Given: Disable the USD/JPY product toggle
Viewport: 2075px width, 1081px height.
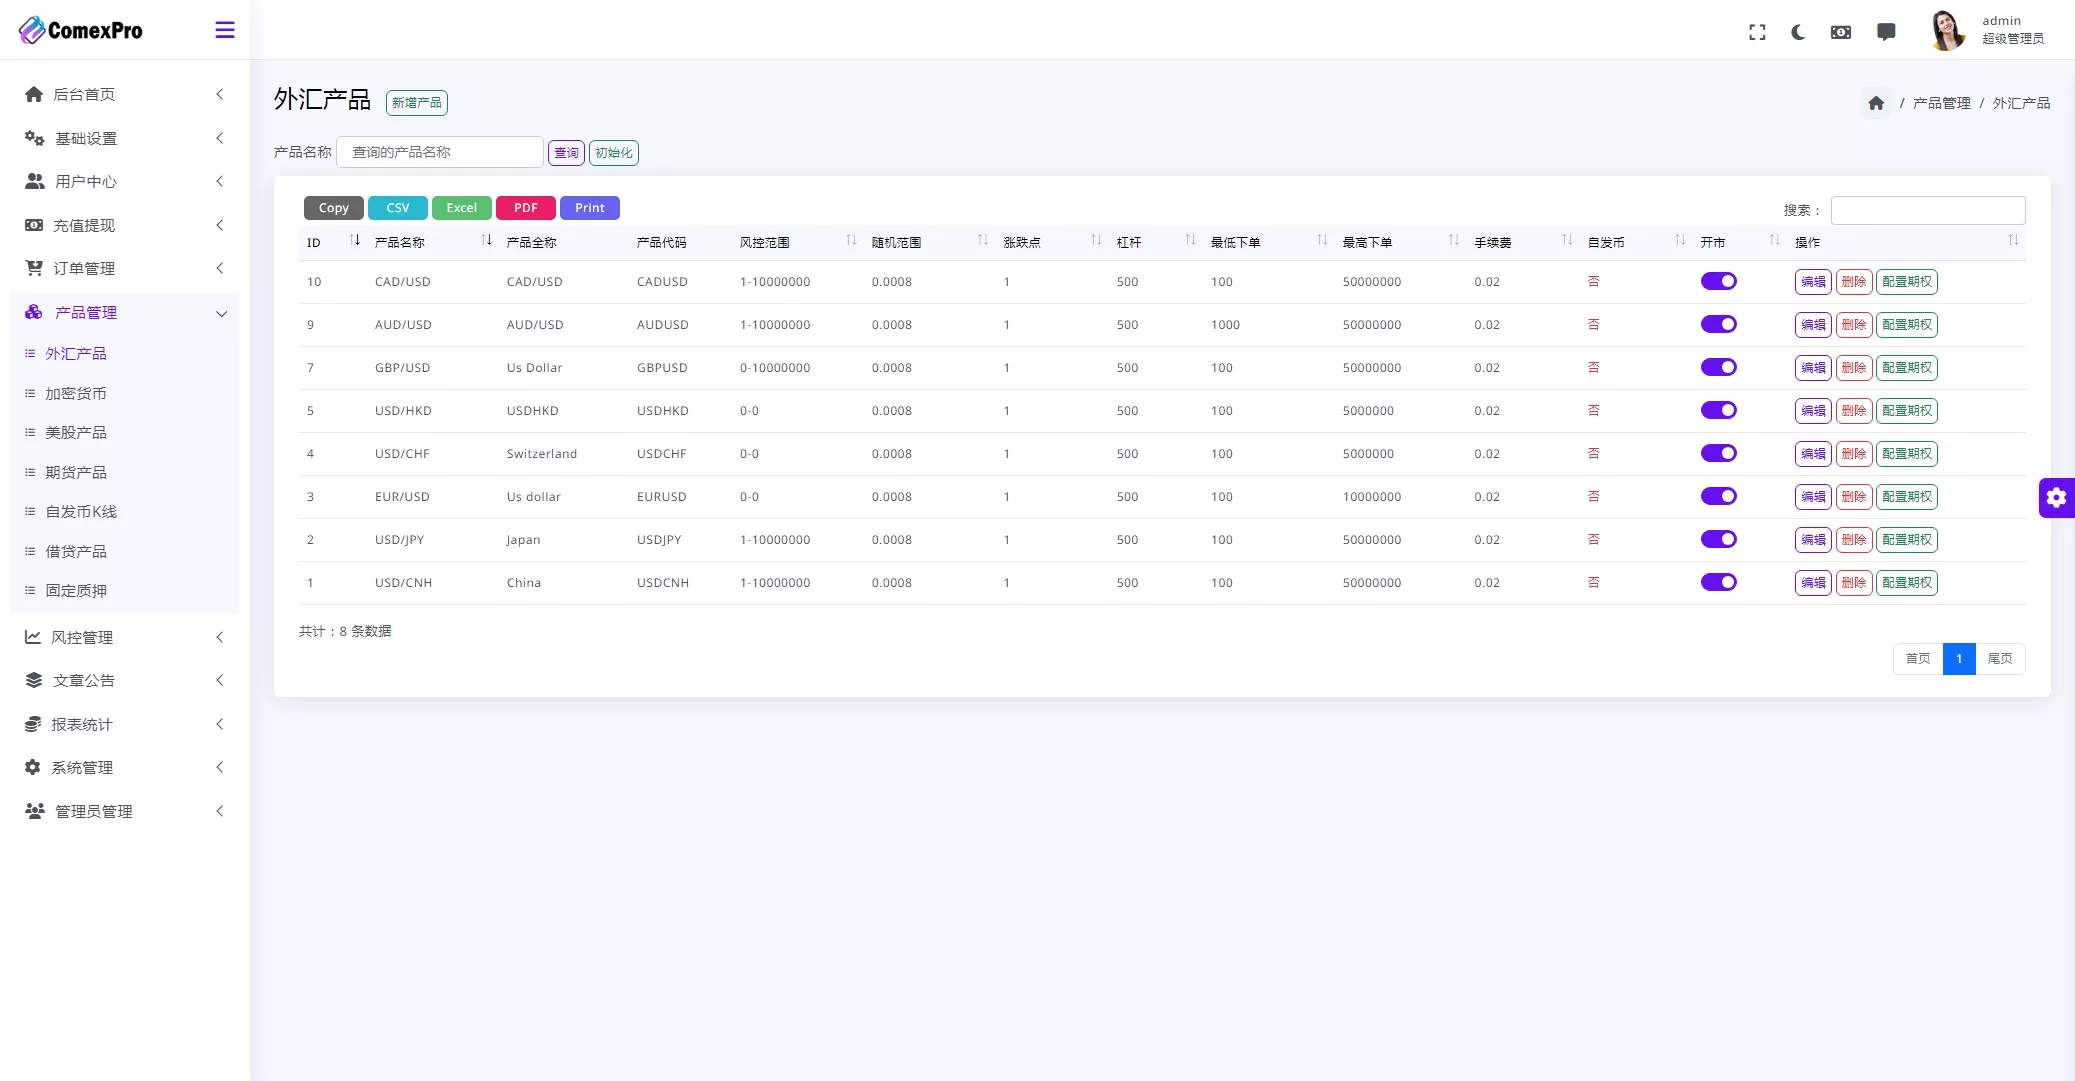Looking at the screenshot, I should coord(1718,539).
